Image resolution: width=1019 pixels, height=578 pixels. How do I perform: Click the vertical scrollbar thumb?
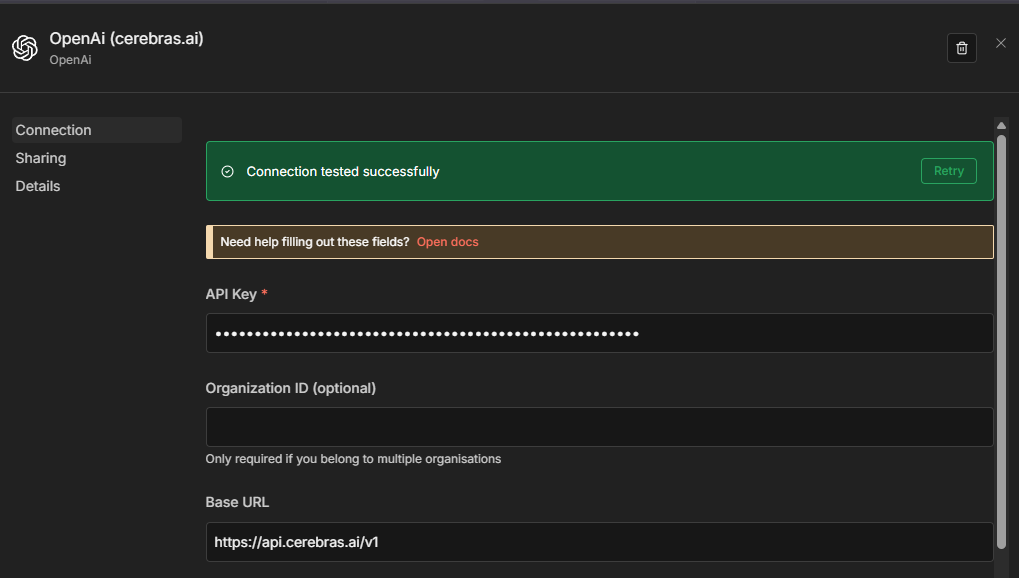1001,340
